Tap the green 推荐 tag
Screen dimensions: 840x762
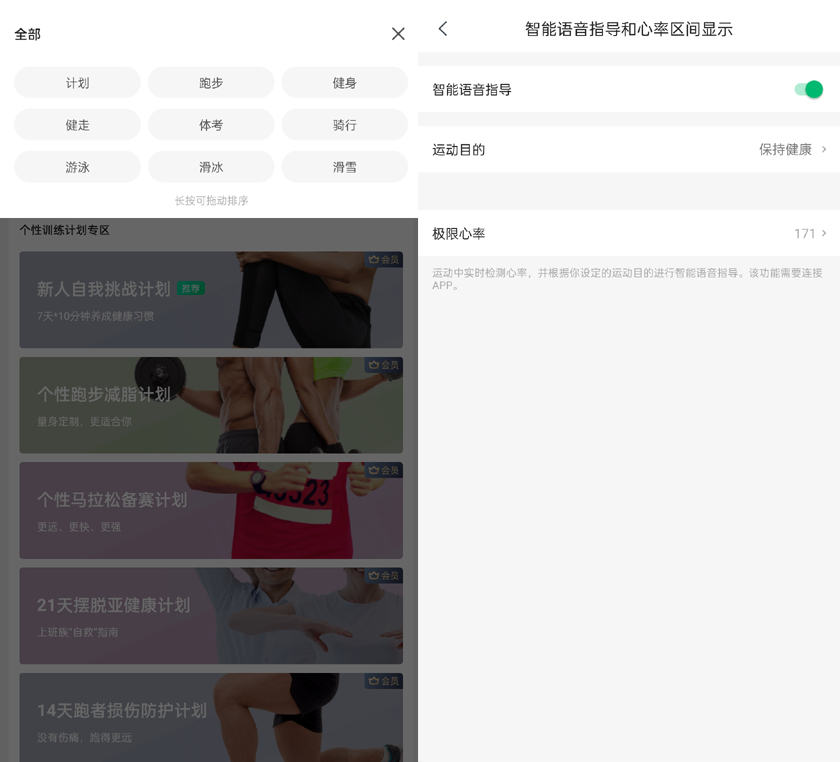click(191, 289)
